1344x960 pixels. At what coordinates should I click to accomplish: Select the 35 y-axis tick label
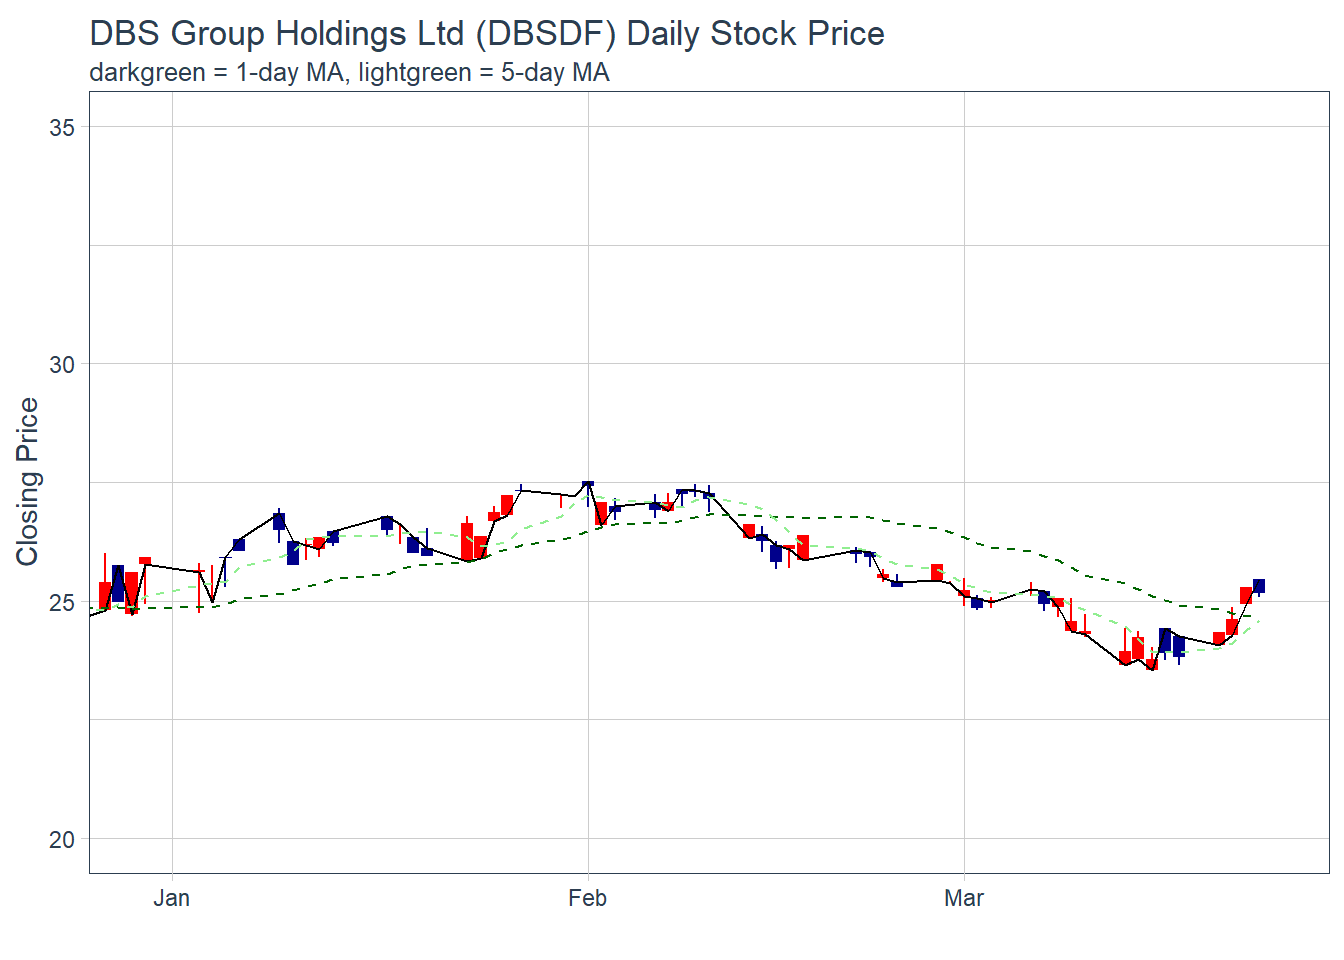[x=62, y=128]
